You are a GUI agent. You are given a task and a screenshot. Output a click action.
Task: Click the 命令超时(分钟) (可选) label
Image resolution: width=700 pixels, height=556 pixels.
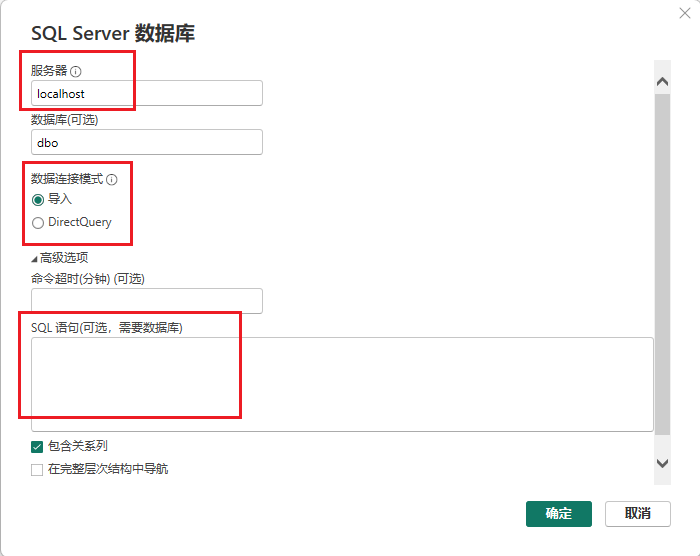tap(88, 279)
